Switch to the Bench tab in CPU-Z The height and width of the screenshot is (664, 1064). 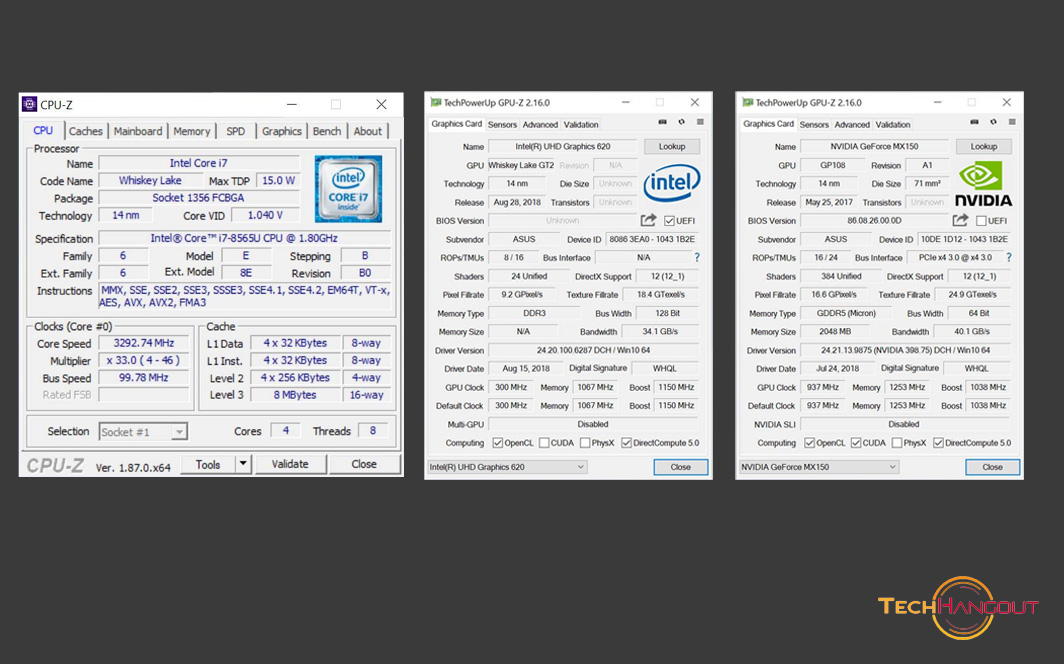(327, 131)
